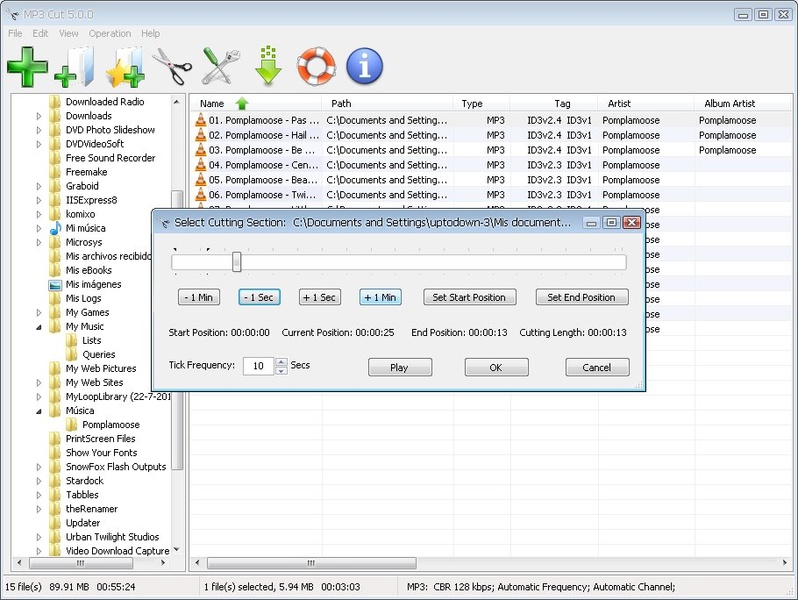Expand the Downloads folder in tree
This screenshot has width=798, height=600.
(x=40, y=116)
